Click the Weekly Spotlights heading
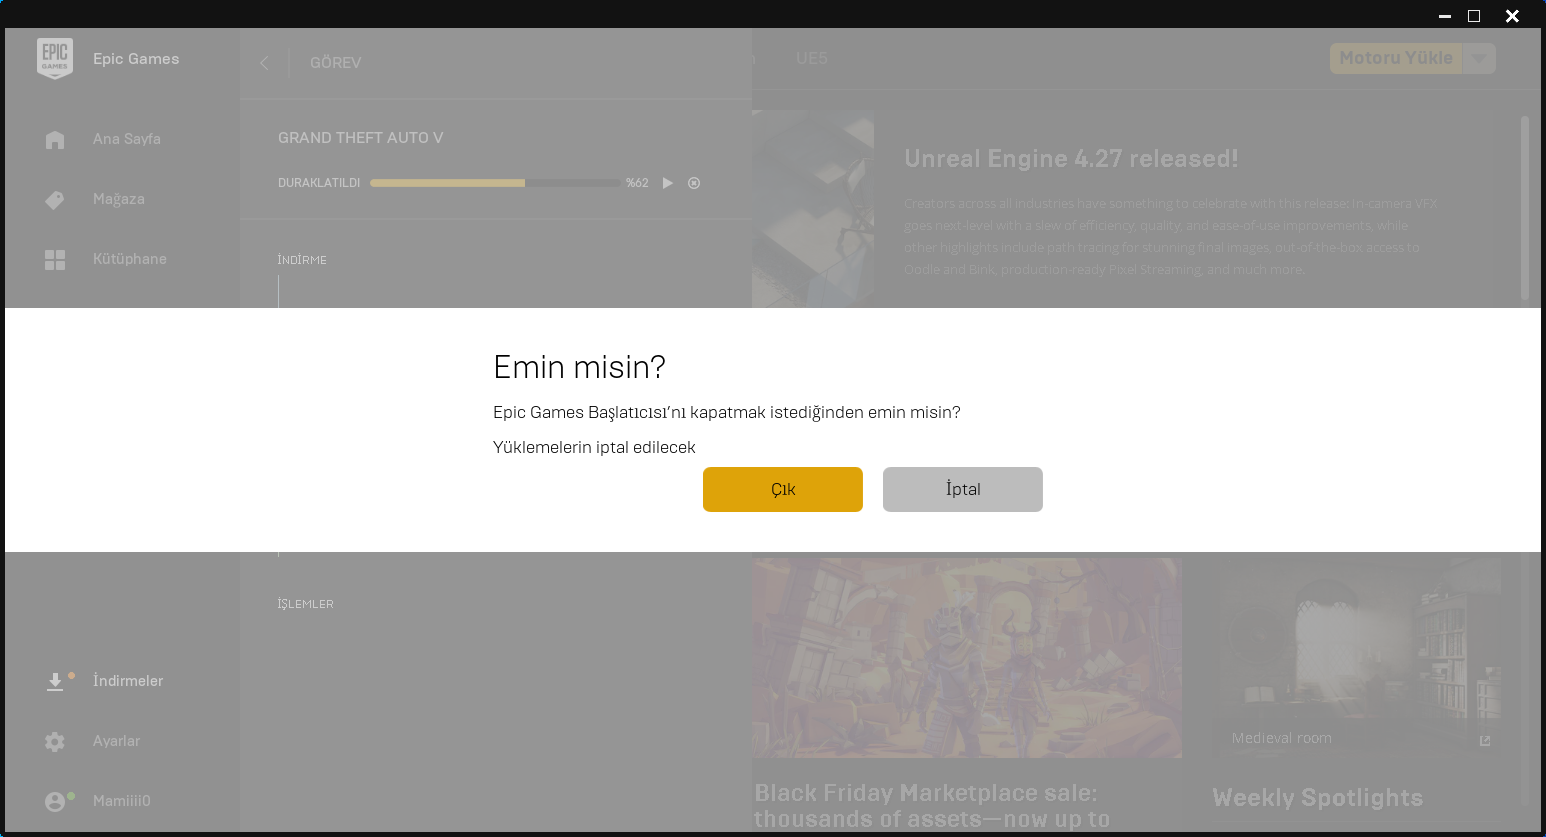Viewport: 1546px width, 837px height. tap(1317, 798)
